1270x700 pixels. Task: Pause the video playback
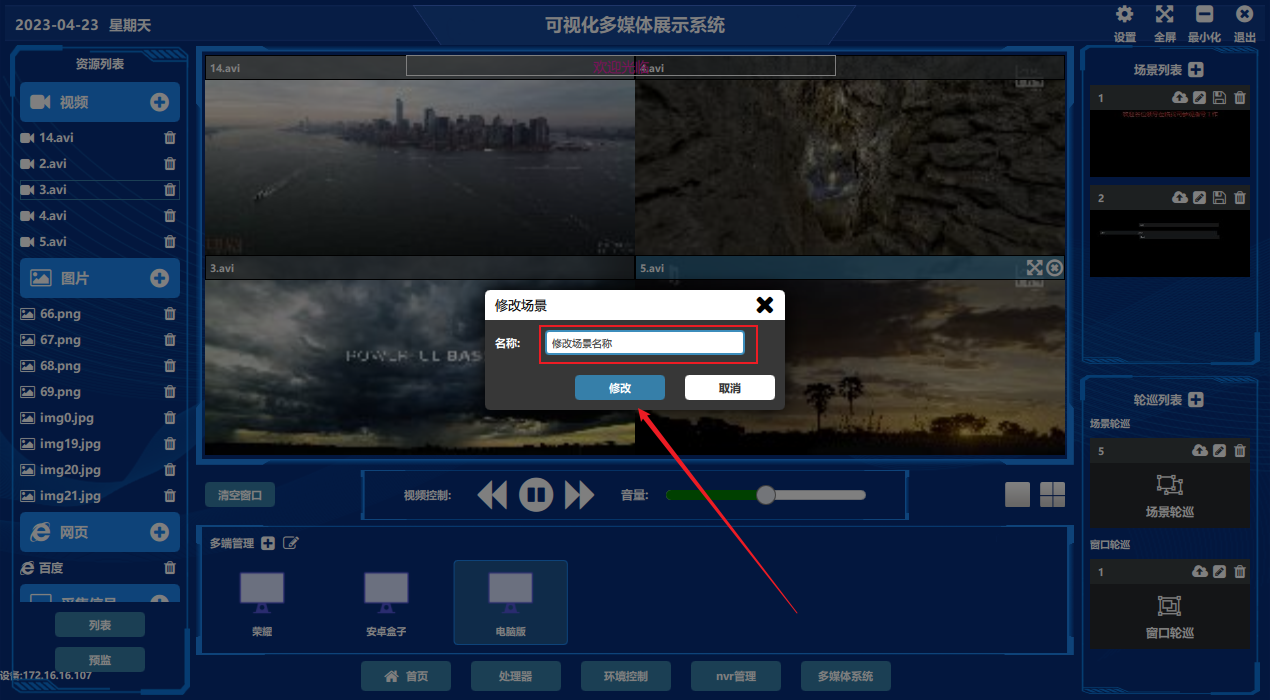(536, 494)
